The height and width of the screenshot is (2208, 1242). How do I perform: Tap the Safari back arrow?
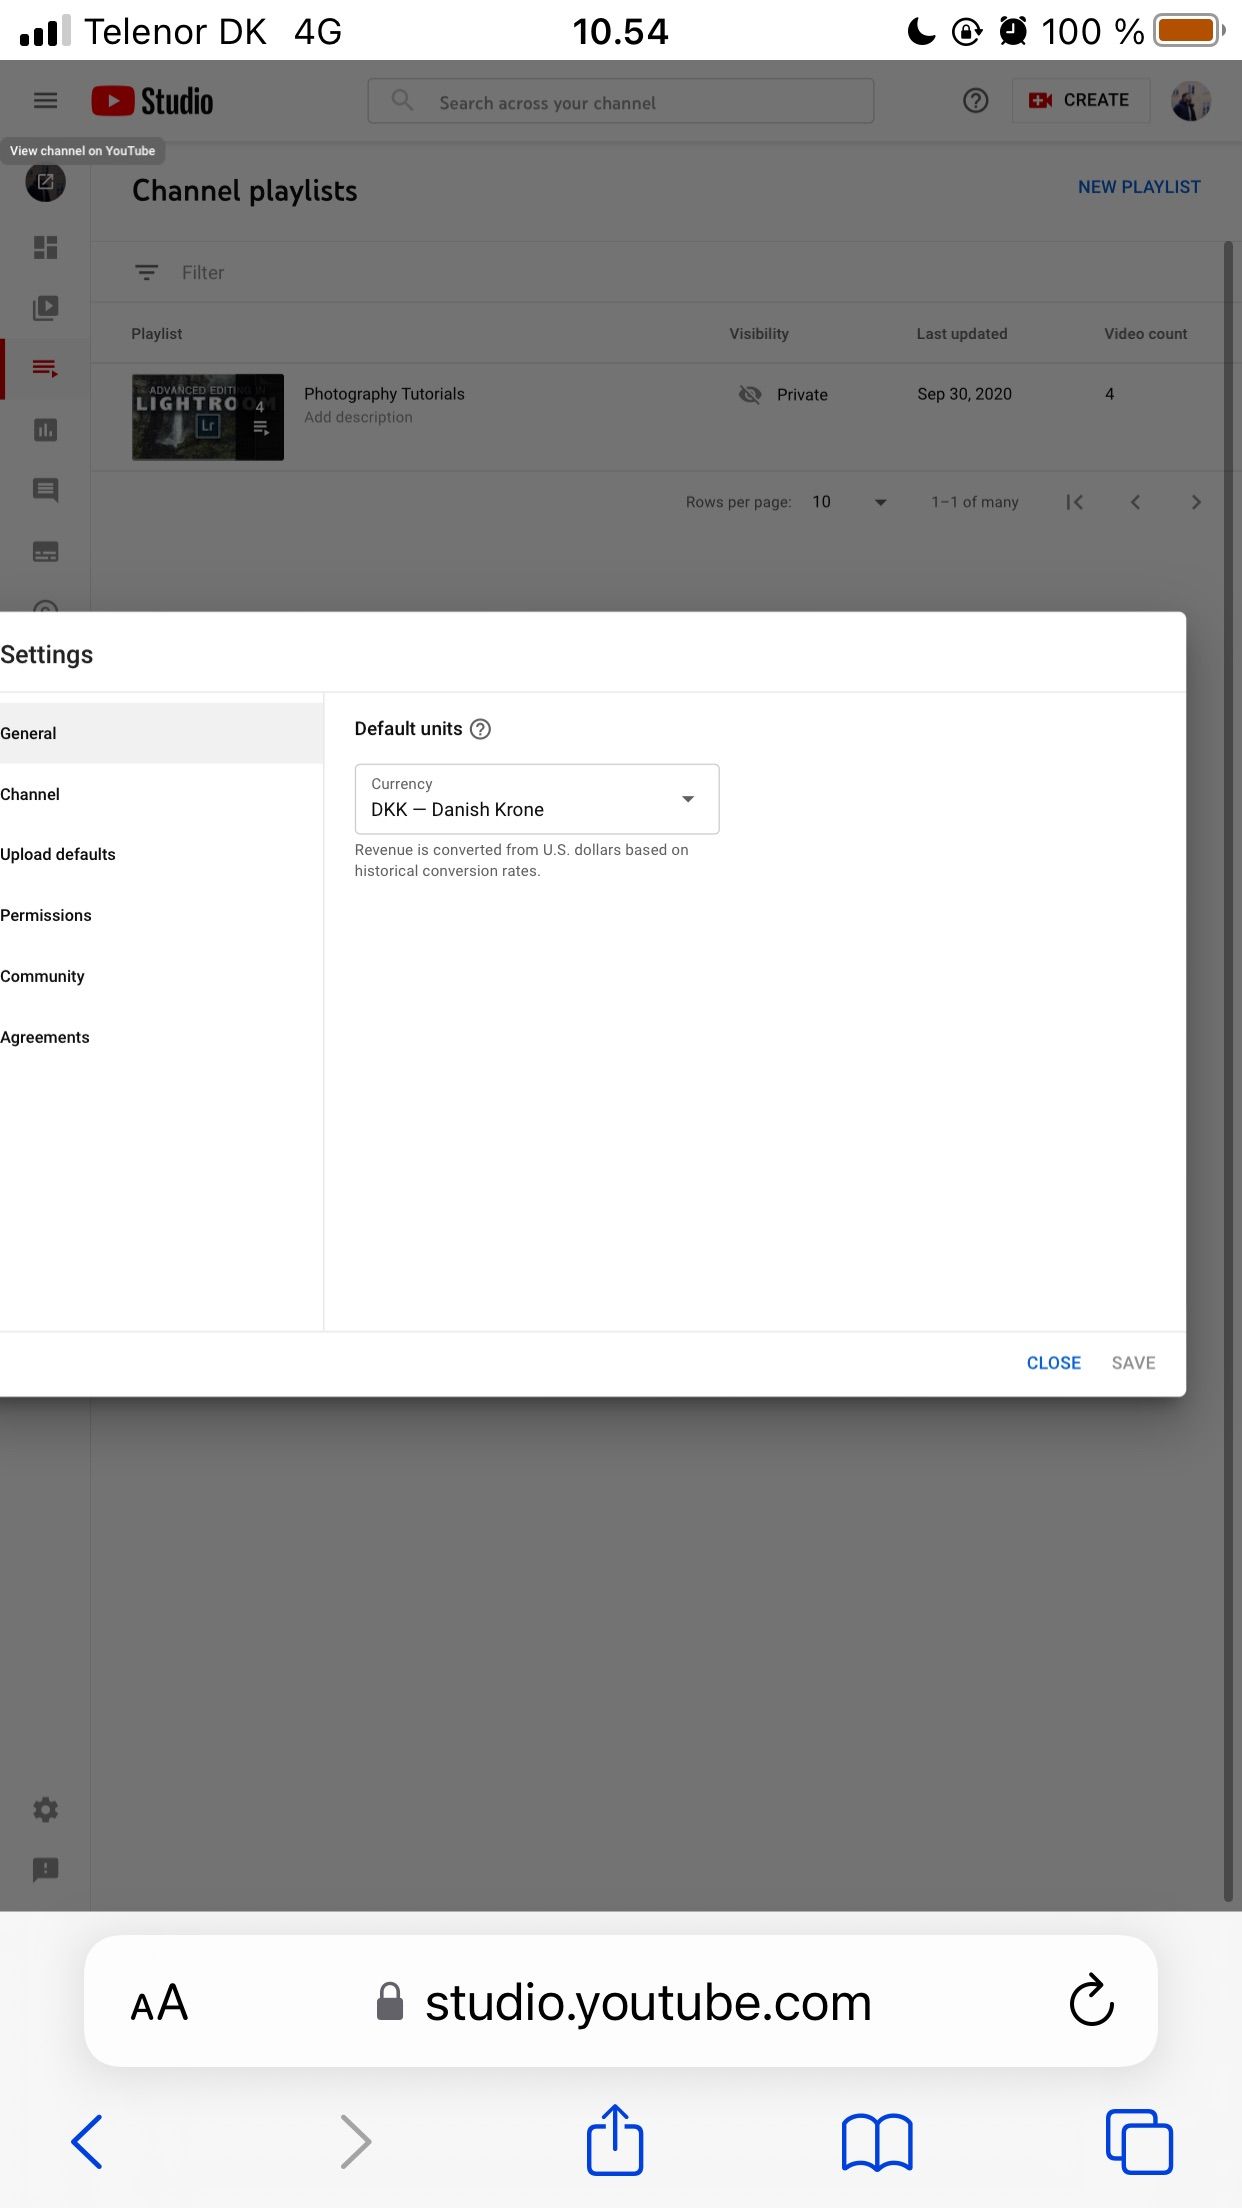[86, 2141]
